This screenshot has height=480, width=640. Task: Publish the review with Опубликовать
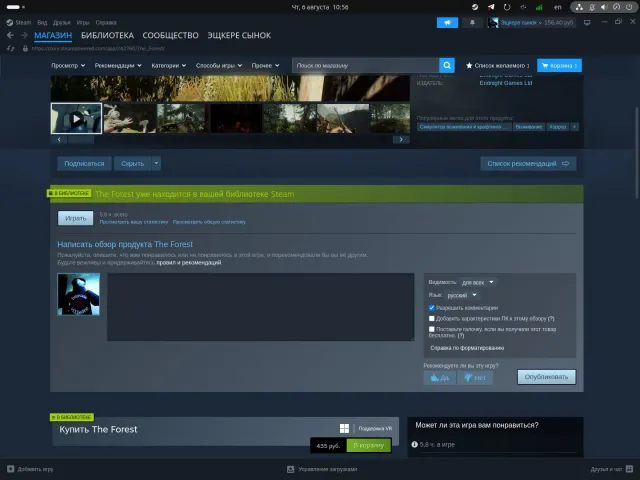point(546,377)
